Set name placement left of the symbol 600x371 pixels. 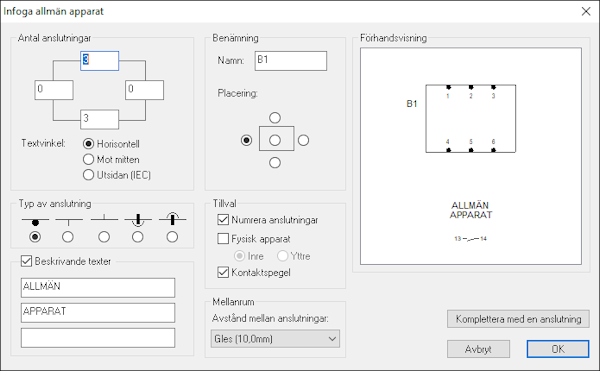click(246, 140)
